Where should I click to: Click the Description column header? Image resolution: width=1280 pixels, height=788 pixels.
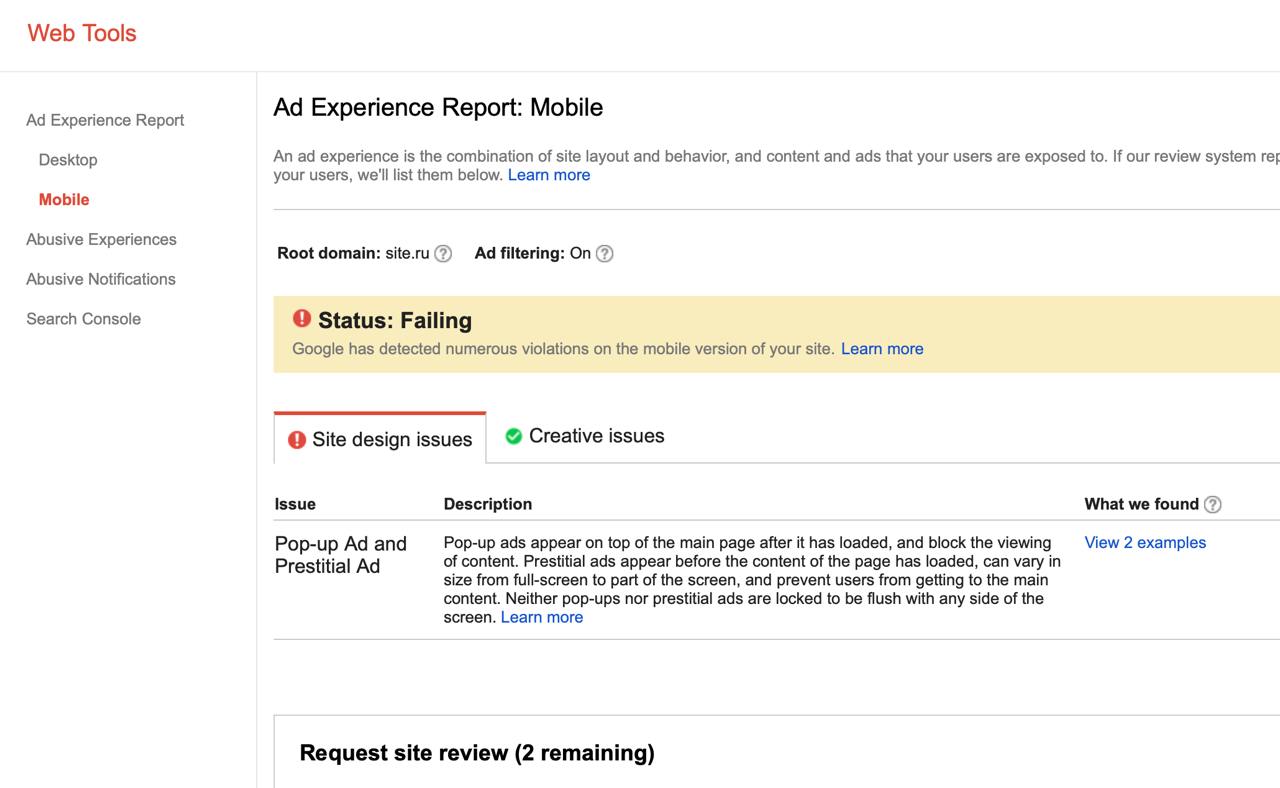pos(487,504)
